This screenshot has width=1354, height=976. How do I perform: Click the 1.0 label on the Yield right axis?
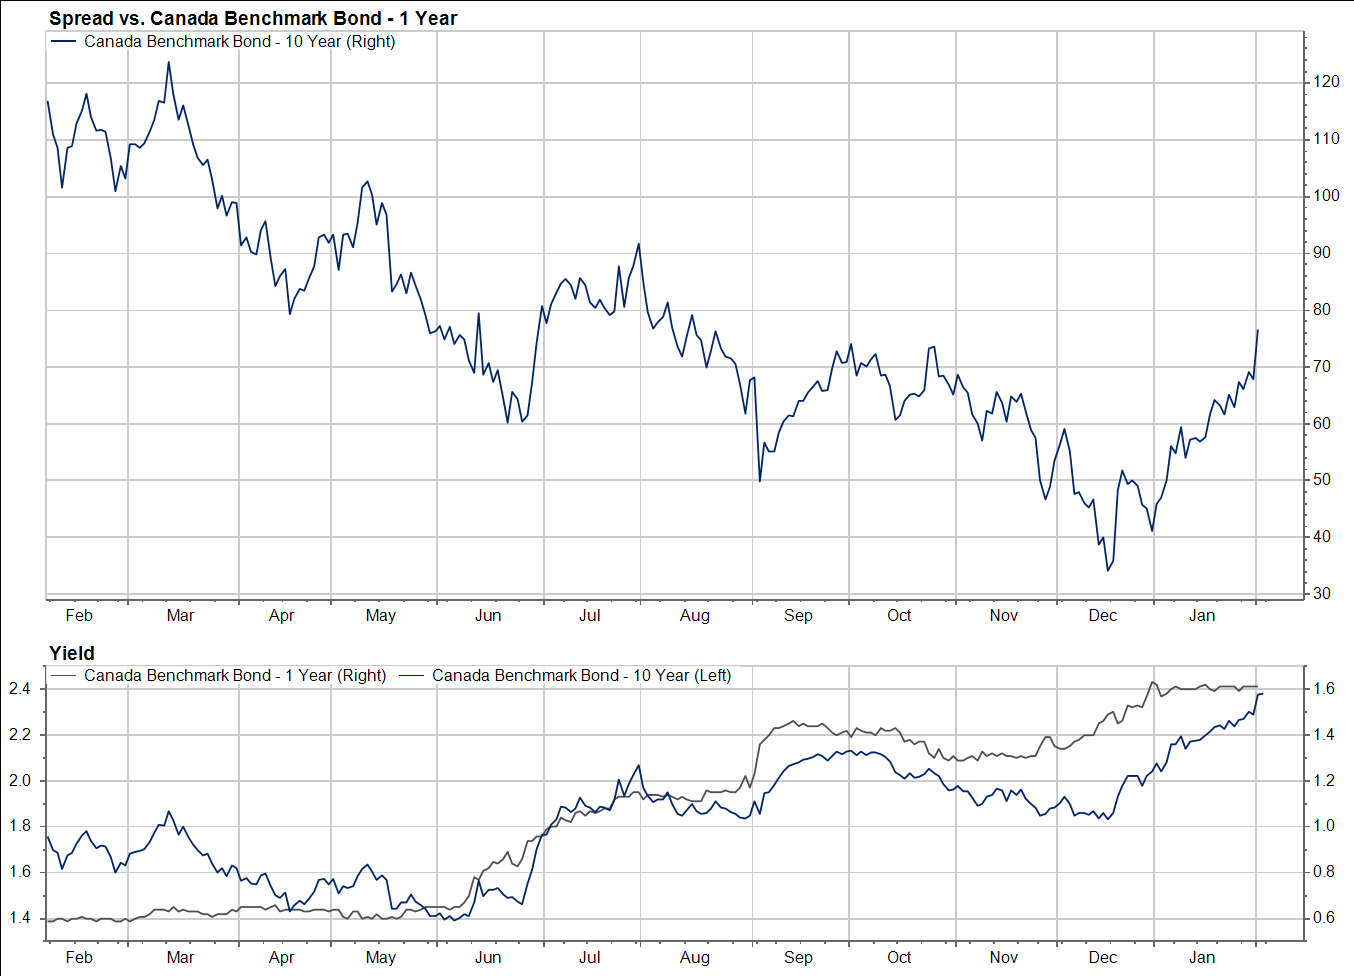[1324, 825]
